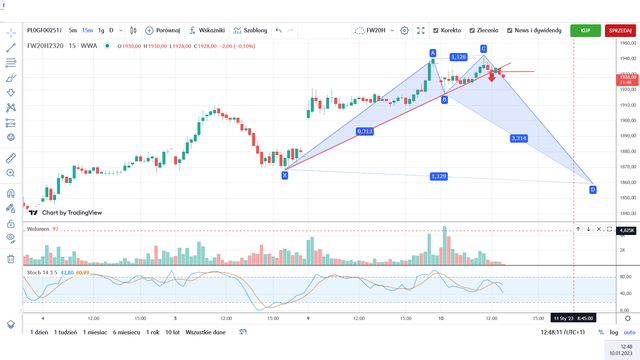Click the pattern point X label
This screenshot has width=640, height=360.
[284, 176]
